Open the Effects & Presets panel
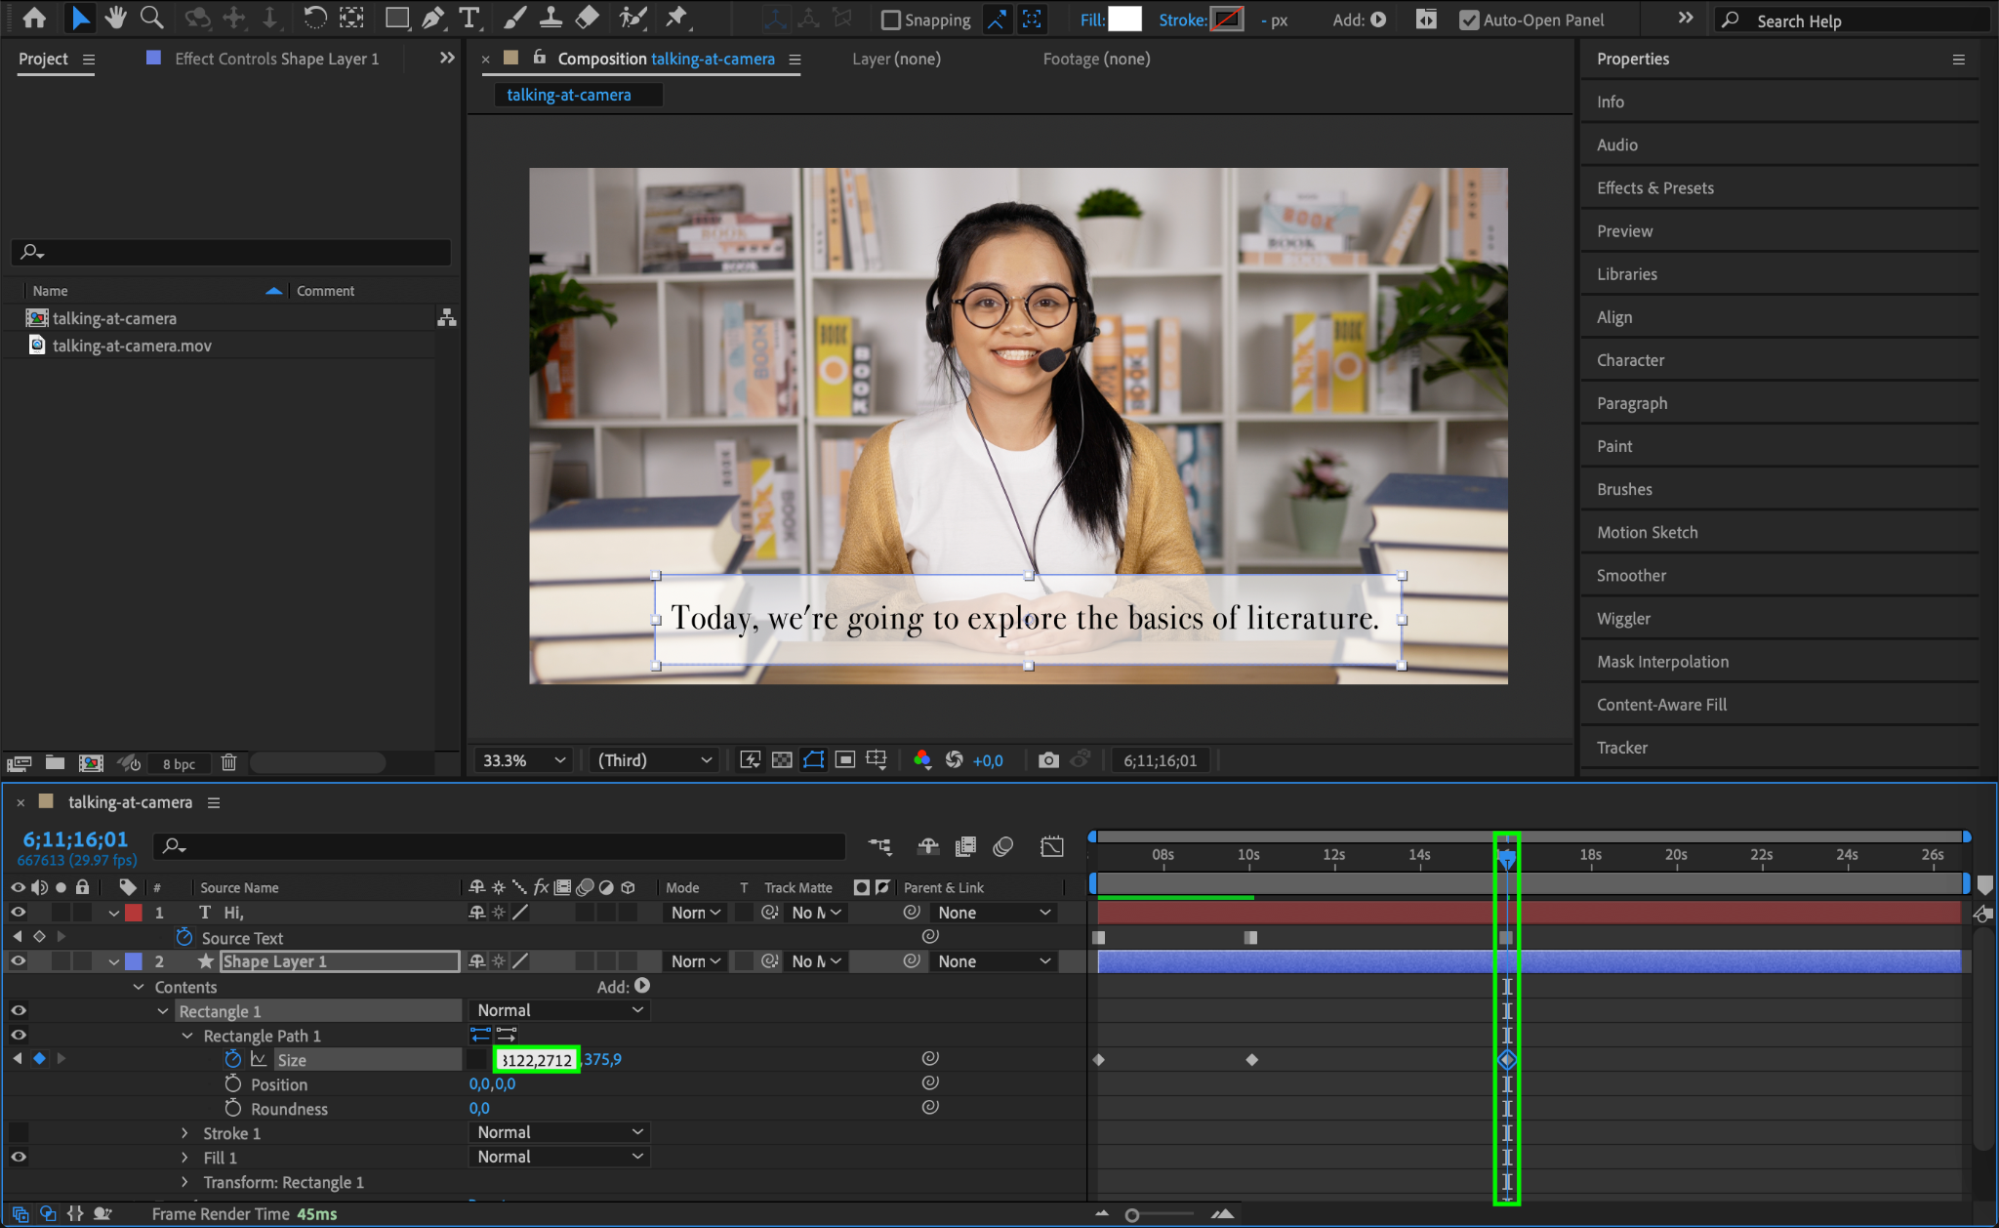 pos(1654,188)
